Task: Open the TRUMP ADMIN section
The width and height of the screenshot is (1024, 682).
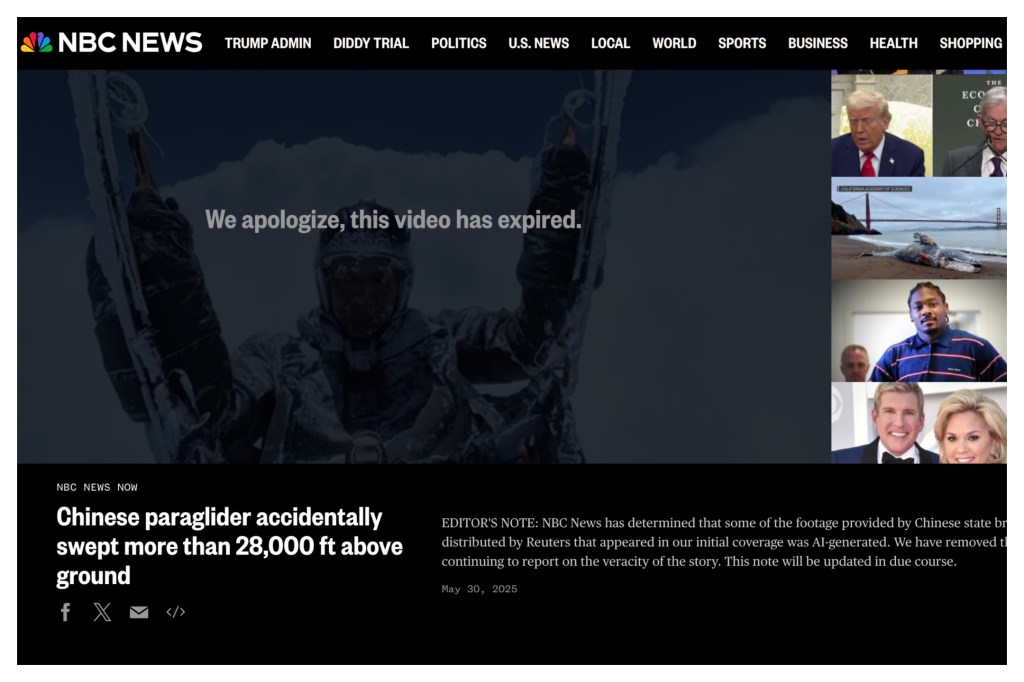Action: 268,43
